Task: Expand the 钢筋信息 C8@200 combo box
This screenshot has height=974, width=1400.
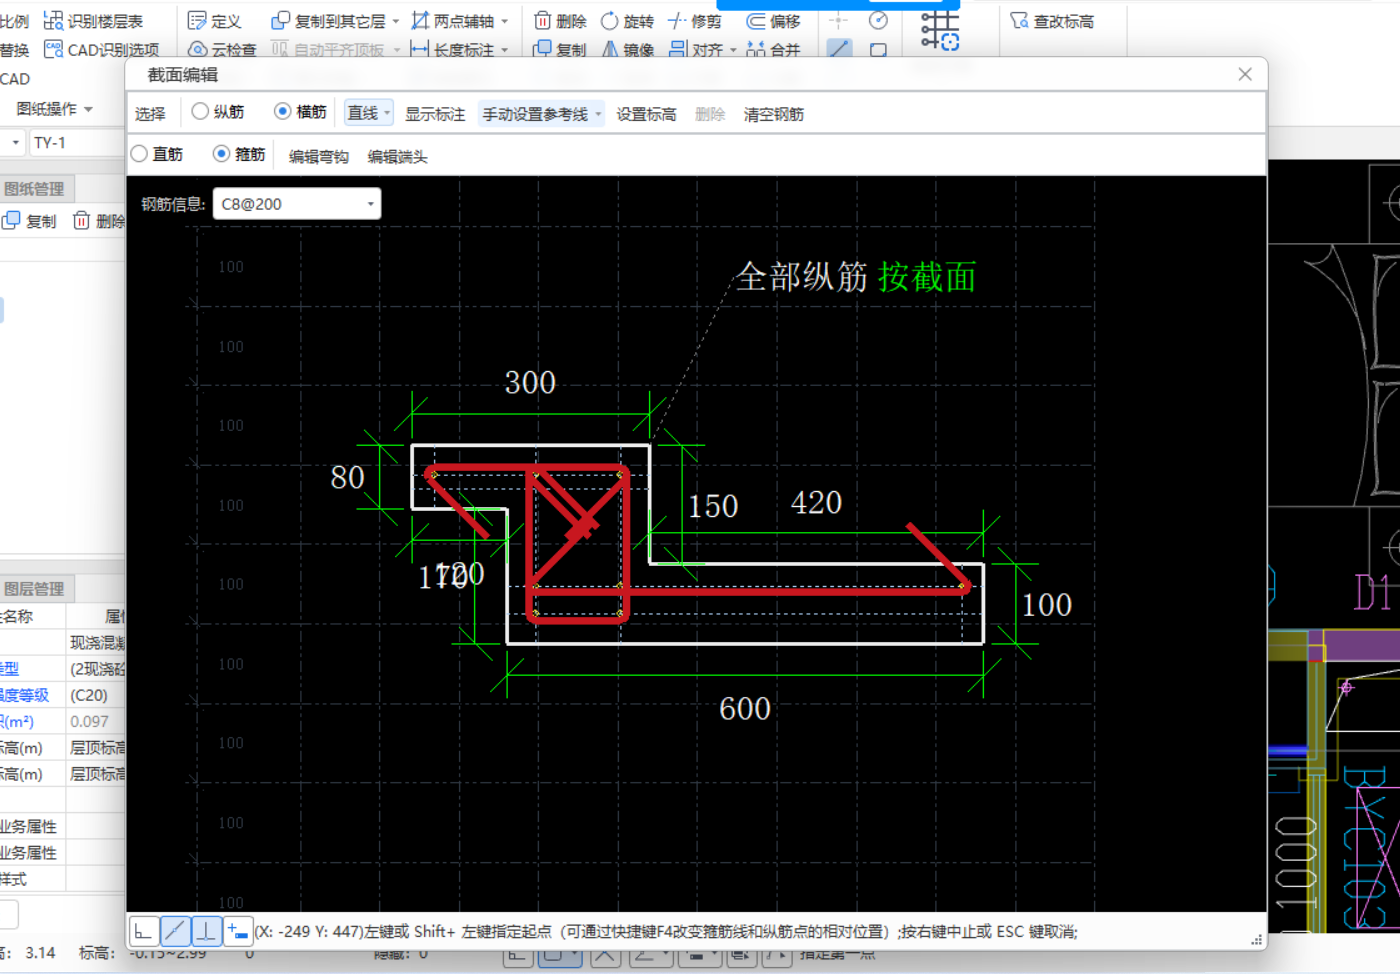Action: point(371,204)
